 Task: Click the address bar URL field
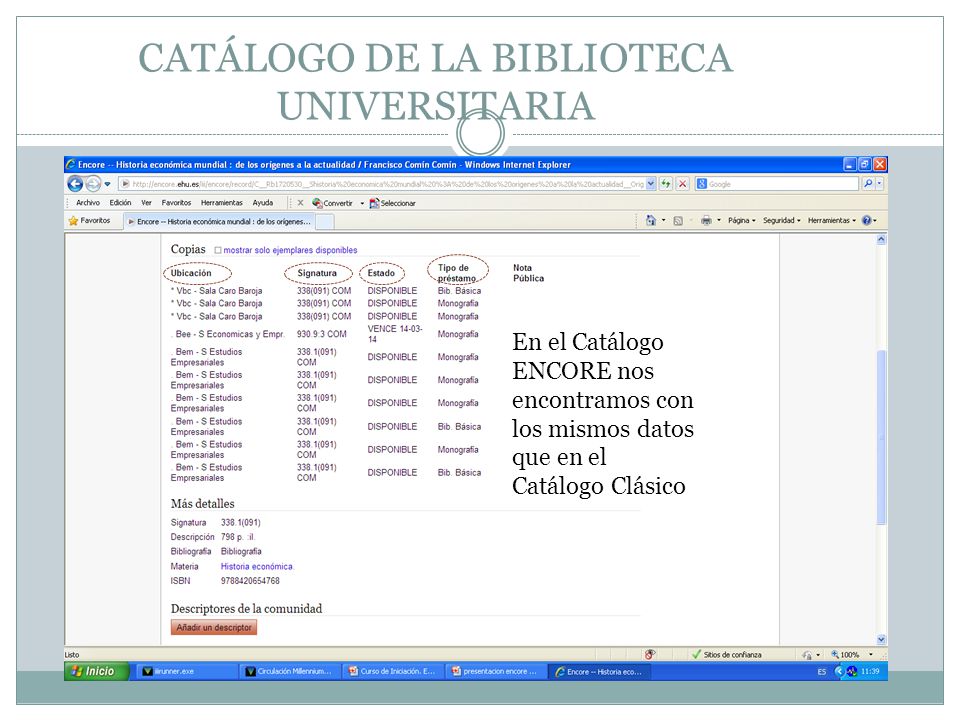click(x=382, y=184)
